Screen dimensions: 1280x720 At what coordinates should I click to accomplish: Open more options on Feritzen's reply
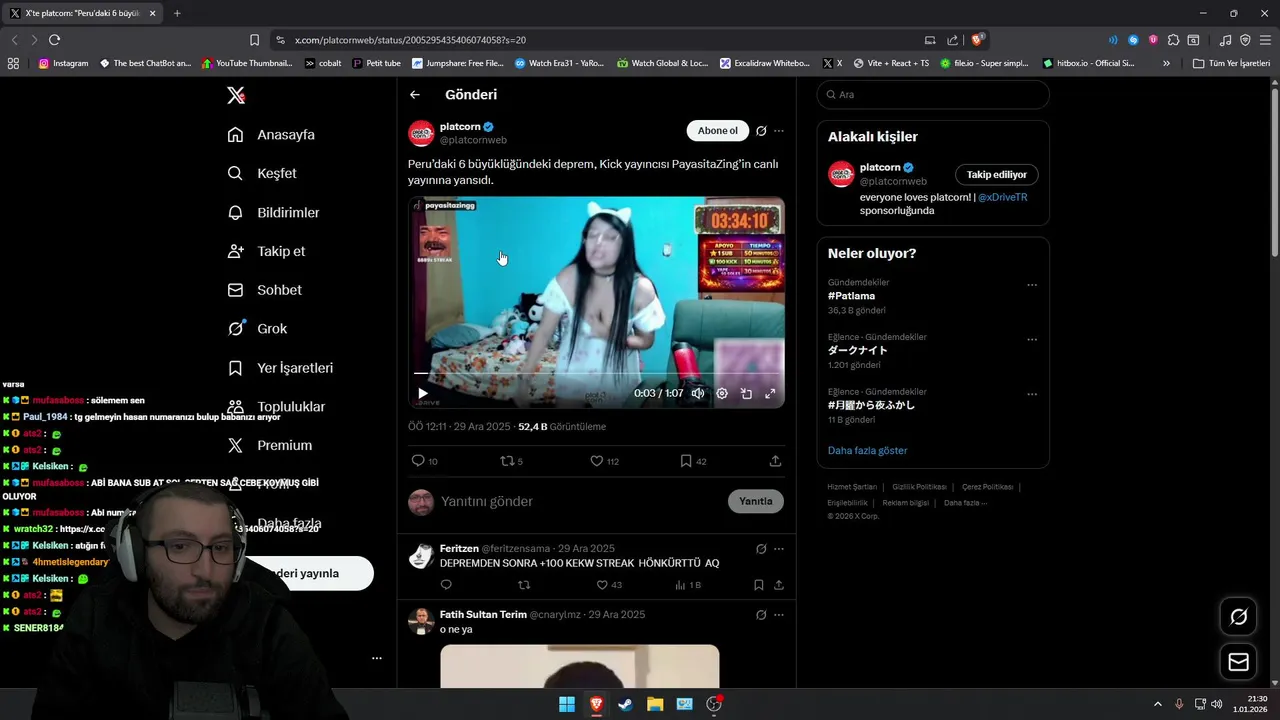779,549
